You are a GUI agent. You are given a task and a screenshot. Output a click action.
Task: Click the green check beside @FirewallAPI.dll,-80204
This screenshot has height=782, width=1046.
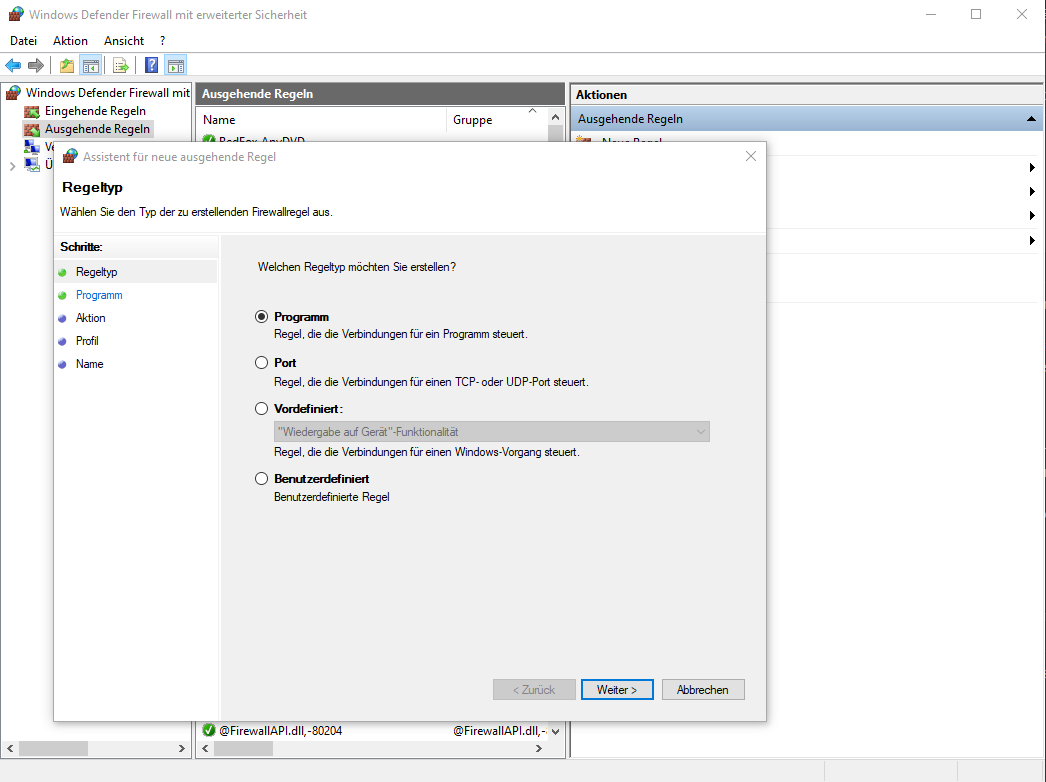209,730
